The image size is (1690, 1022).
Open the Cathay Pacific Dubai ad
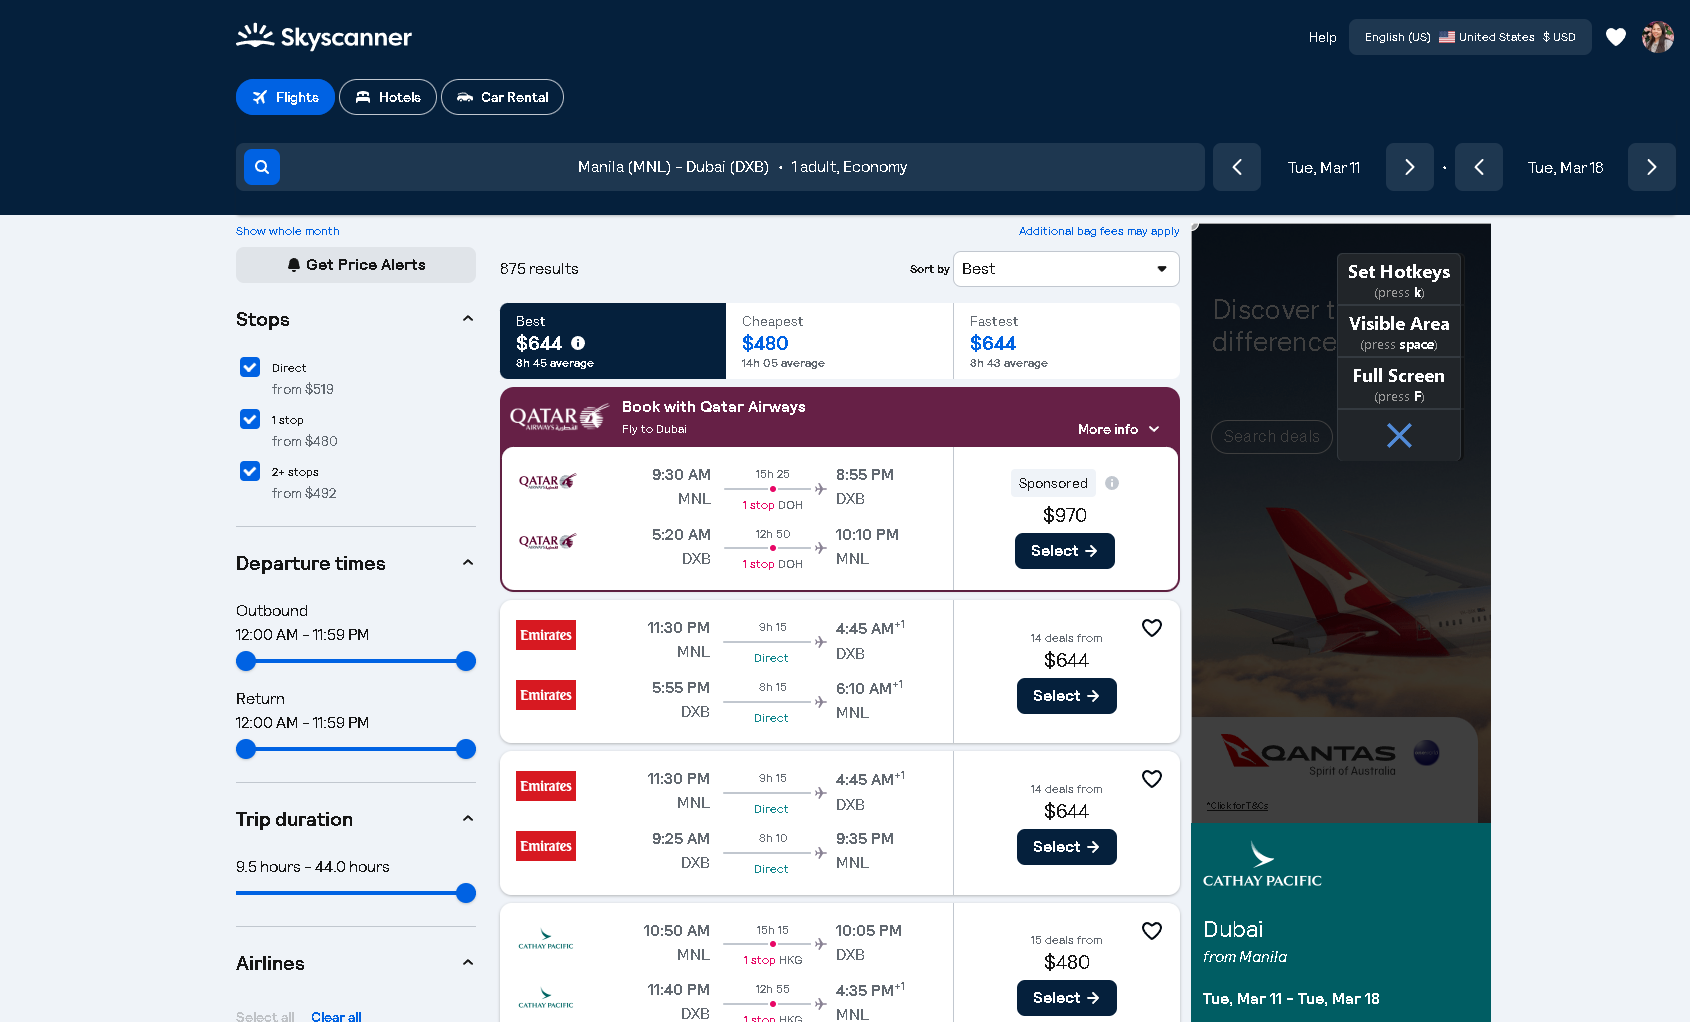[x=1341, y=922]
